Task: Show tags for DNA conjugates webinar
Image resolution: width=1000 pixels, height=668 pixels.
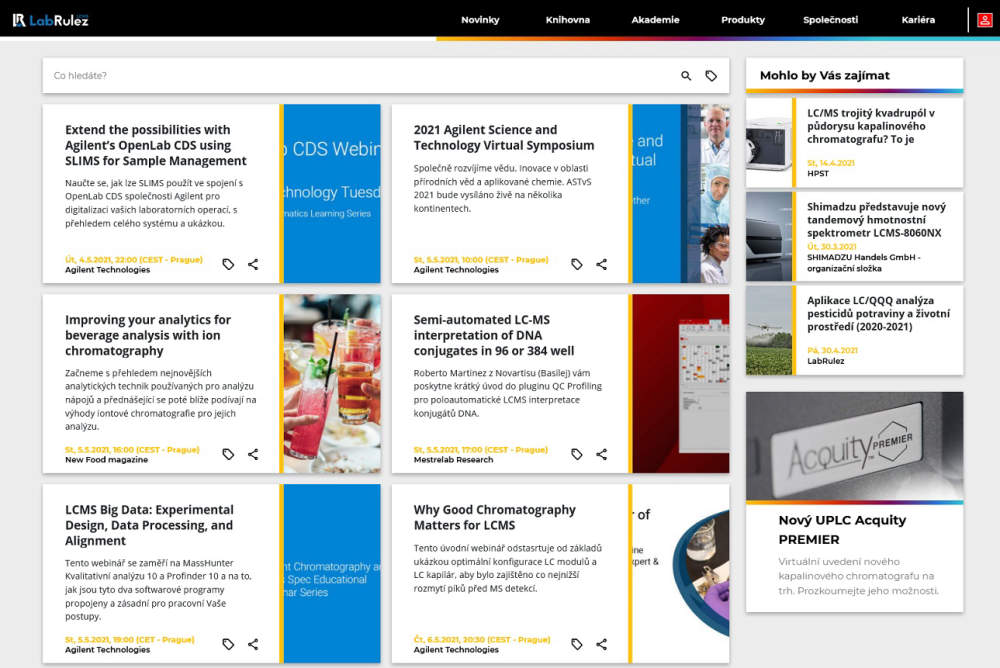Action: [577, 454]
